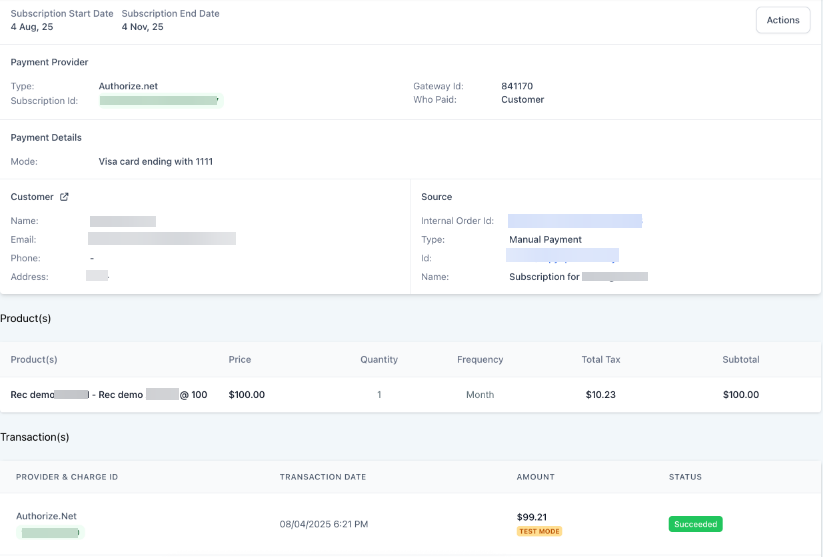The width and height of the screenshot is (823, 557).
Task: Click the Total Tax column header
Action: (x=600, y=360)
